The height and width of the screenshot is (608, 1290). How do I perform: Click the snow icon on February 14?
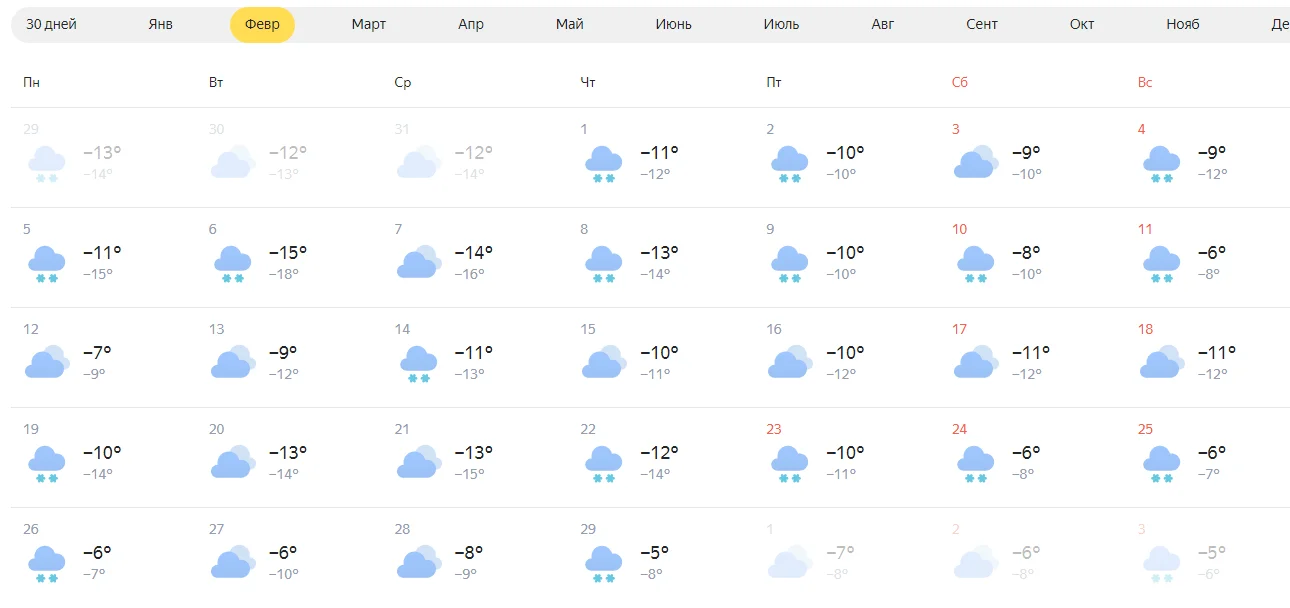[x=418, y=363]
